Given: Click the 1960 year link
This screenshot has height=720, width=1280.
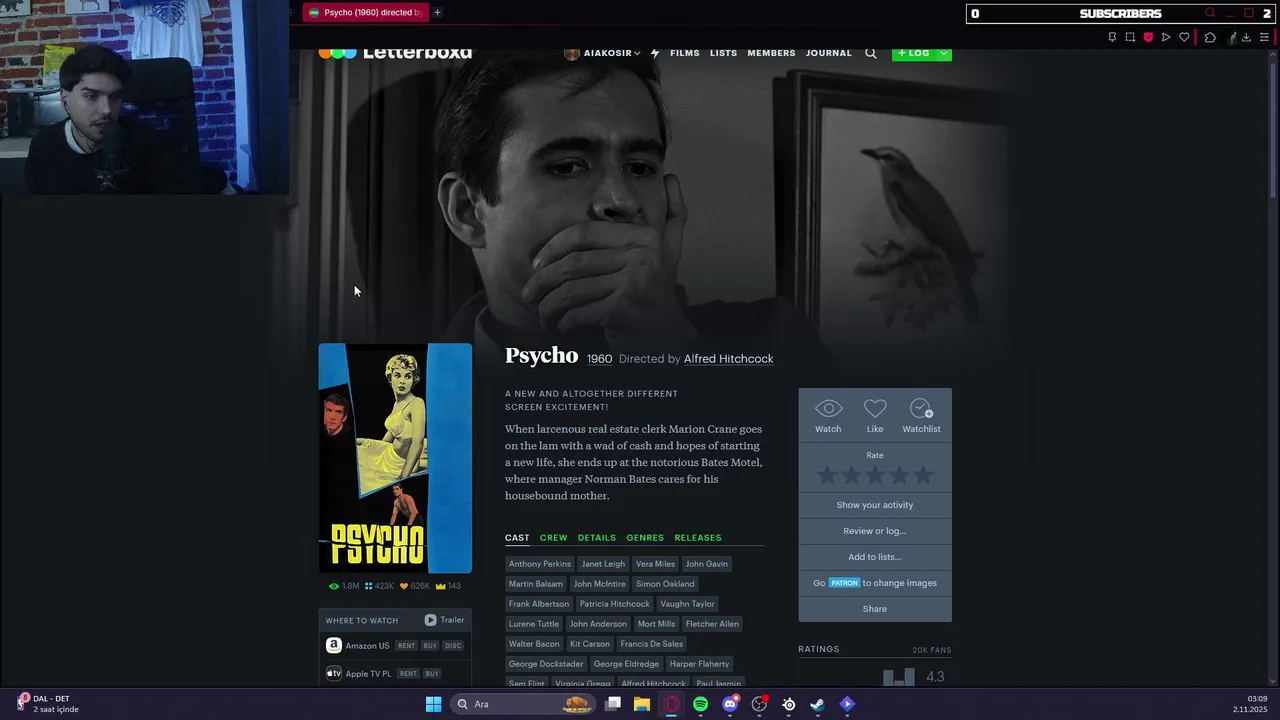Looking at the screenshot, I should (599, 359).
